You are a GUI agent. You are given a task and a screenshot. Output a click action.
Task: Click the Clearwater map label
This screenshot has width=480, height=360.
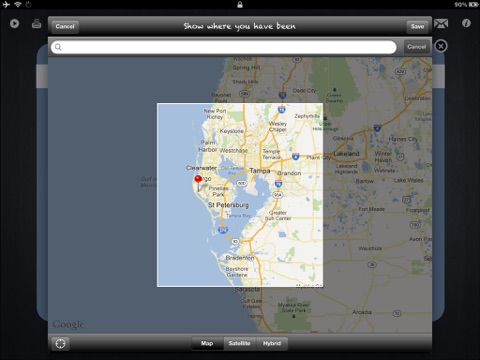pyautogui.click(x=201, y=168)
